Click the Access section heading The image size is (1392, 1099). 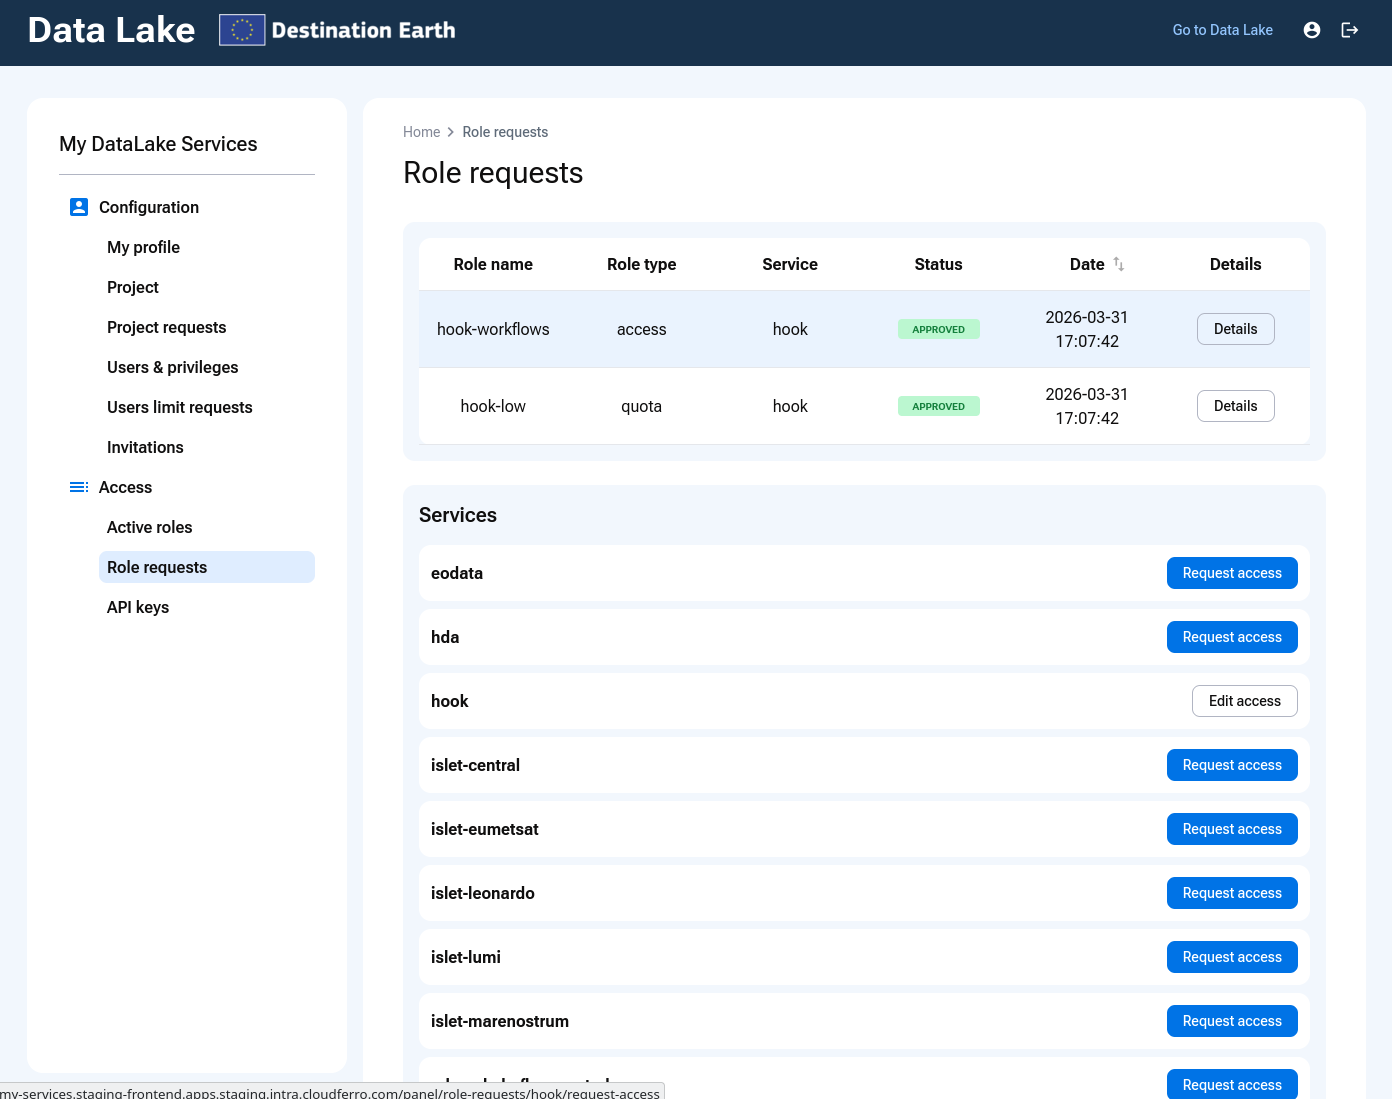[126, 487]
